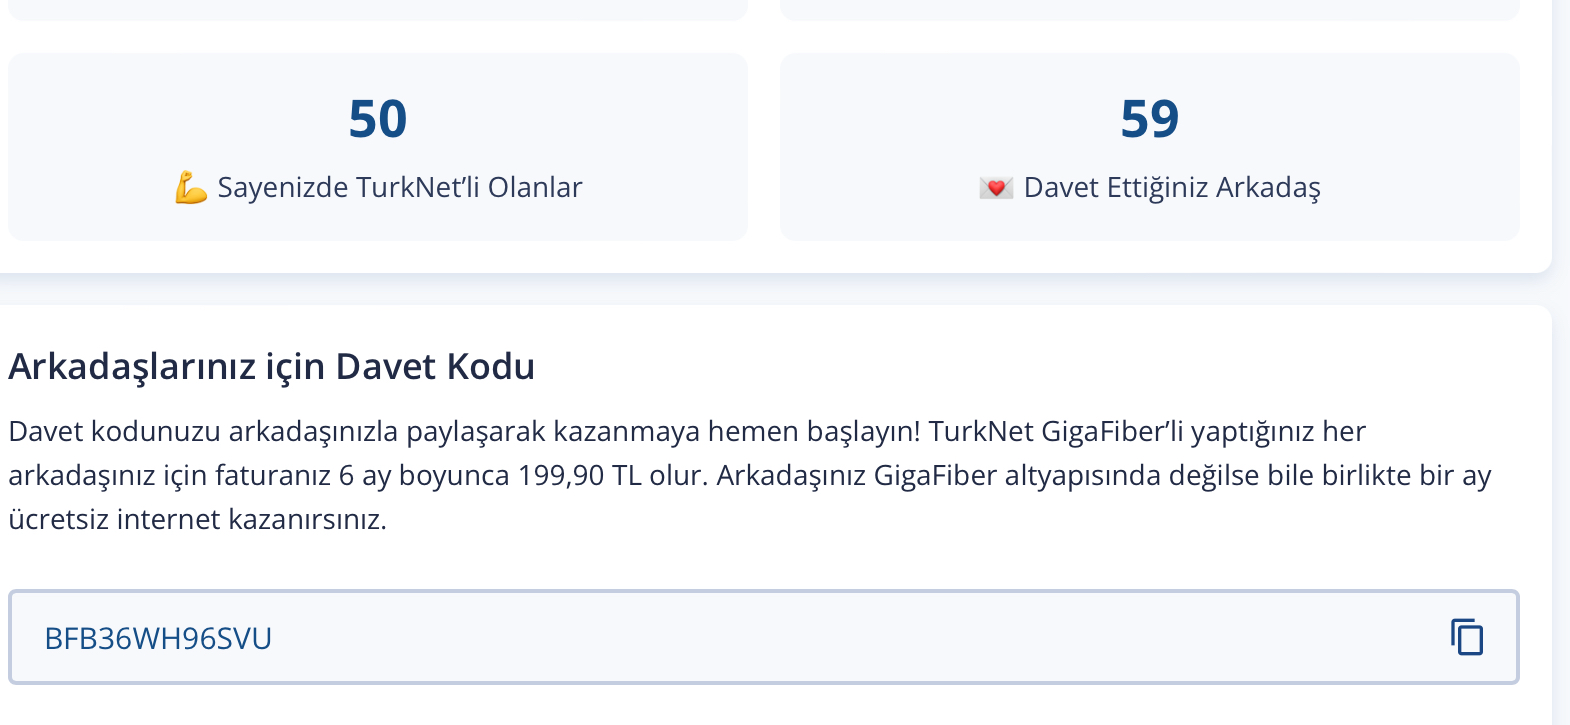Click the Sayenizde TurkNet'li Olanlar label
The image size is (1570, 725).
click(x=400, y=188)
